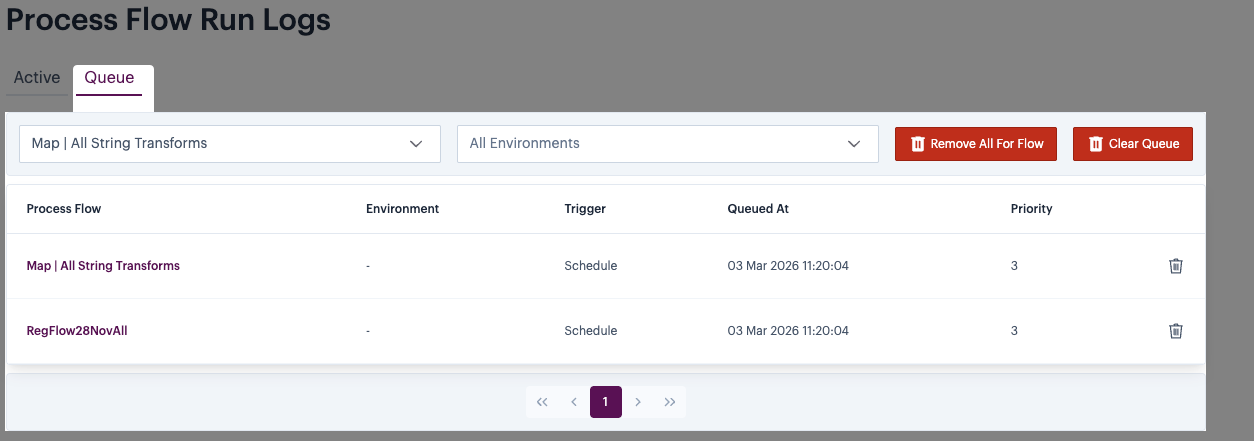Screen dimensions: 1254x441
Task: Click the Trigger column header
Action: point(585,209)
